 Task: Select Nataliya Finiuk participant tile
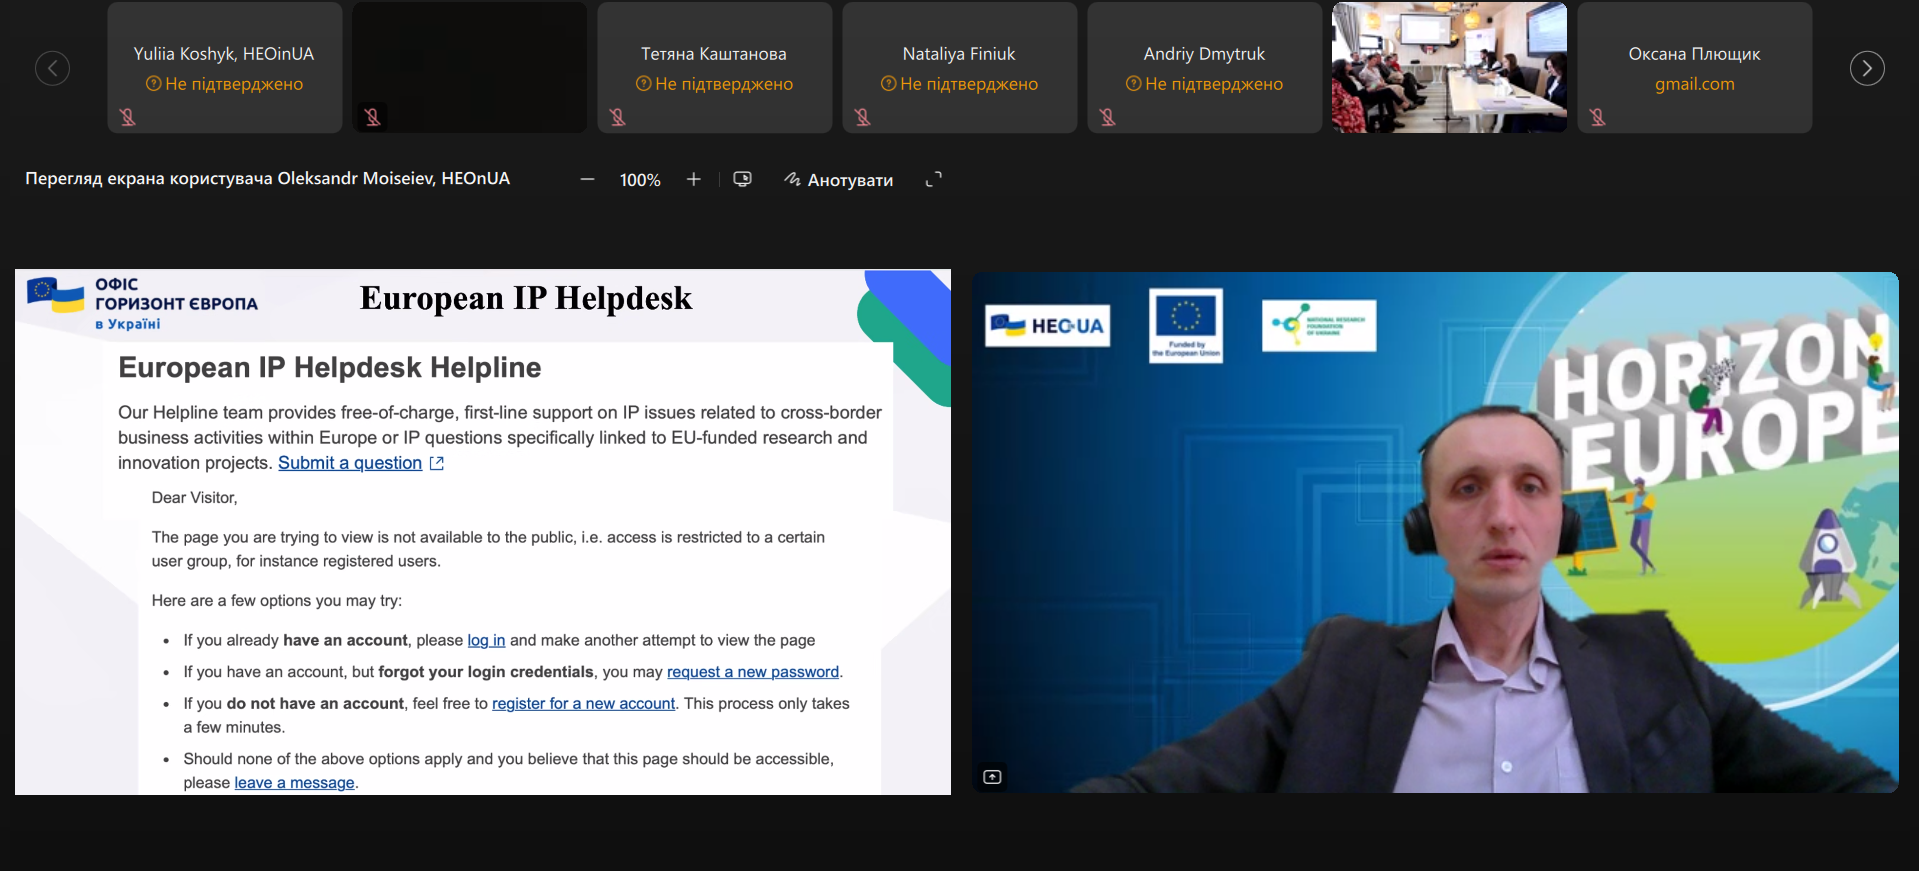coord(960,67)
